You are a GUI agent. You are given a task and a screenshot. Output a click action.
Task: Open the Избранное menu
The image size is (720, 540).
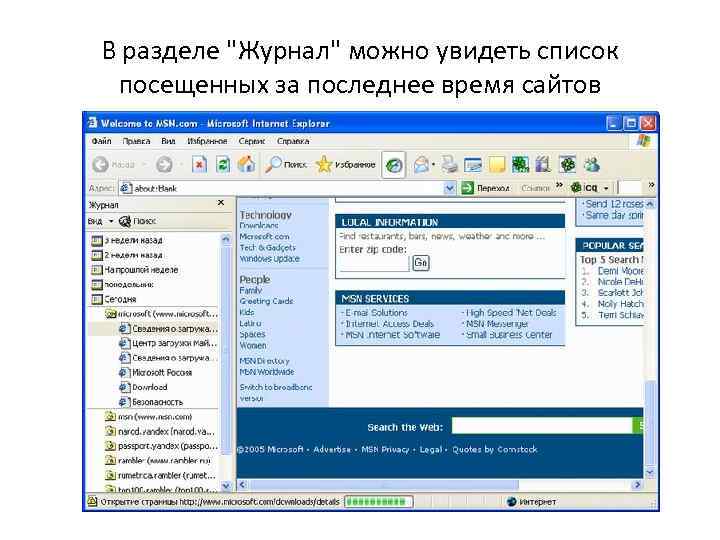[207, 141]
